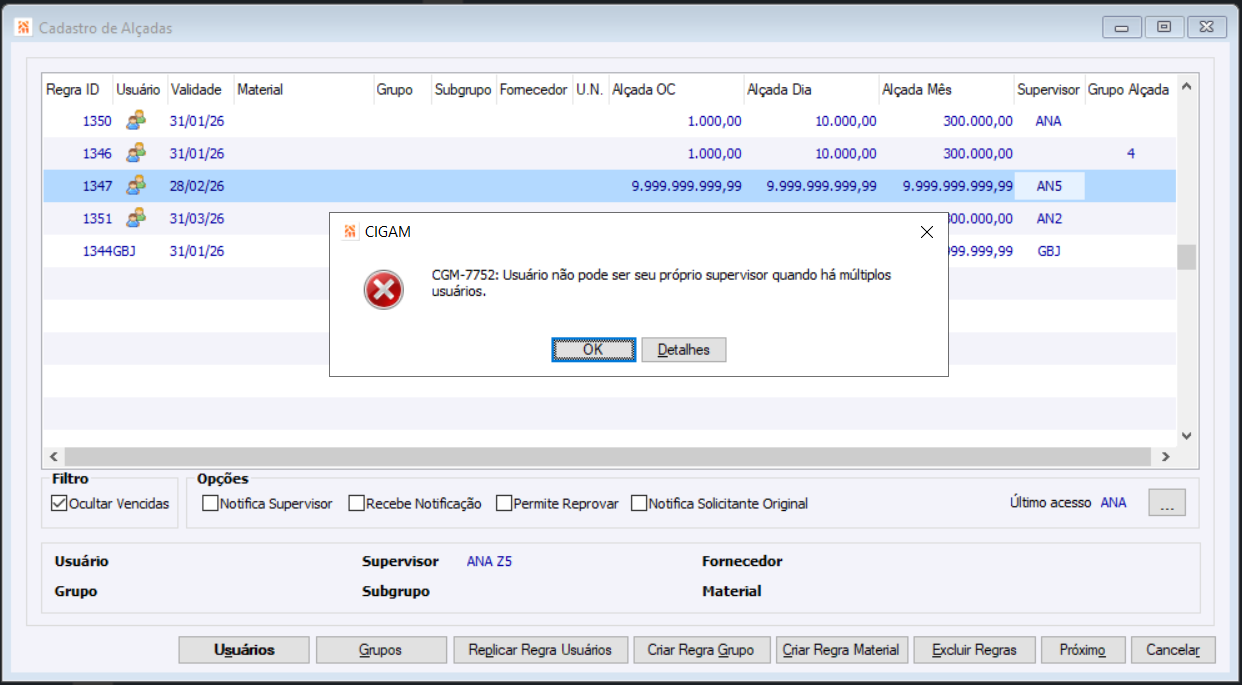Select Regra ID 1346 cell
Screen dimensions: 1242x685
(78, 154)
